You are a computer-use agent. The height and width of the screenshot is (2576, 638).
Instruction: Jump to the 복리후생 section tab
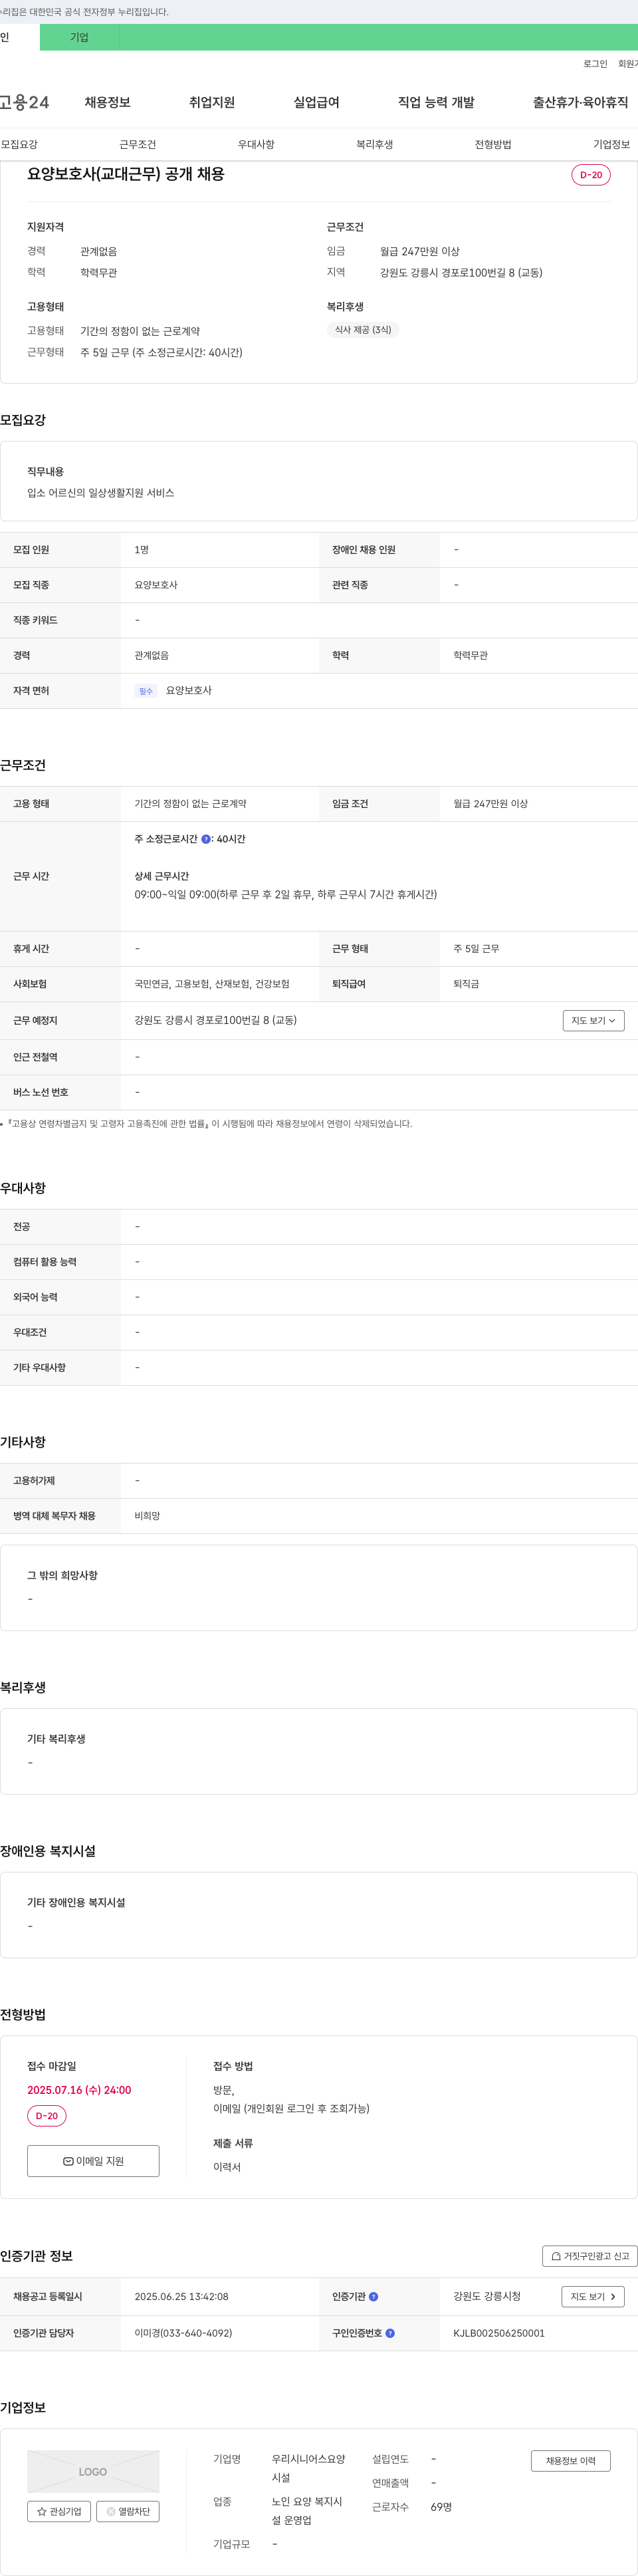tap(375, 145)
